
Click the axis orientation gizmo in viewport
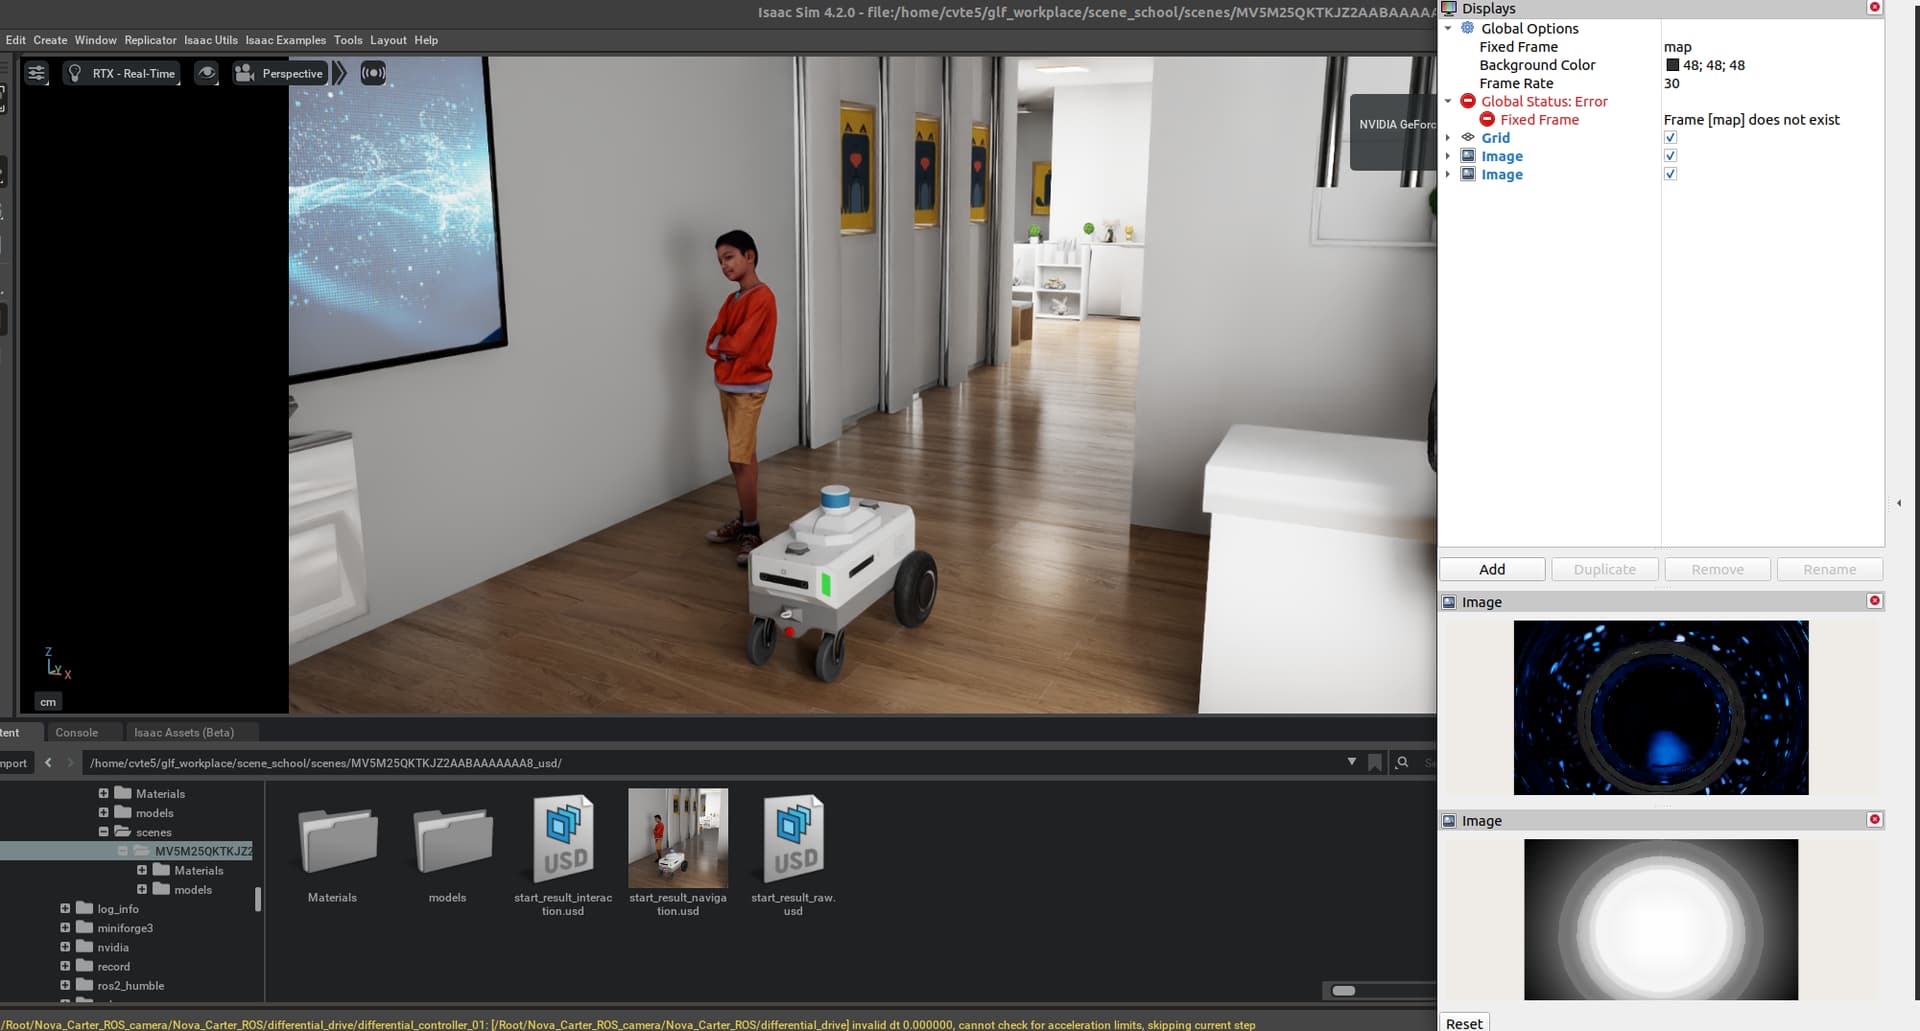[x=57, y=664]
